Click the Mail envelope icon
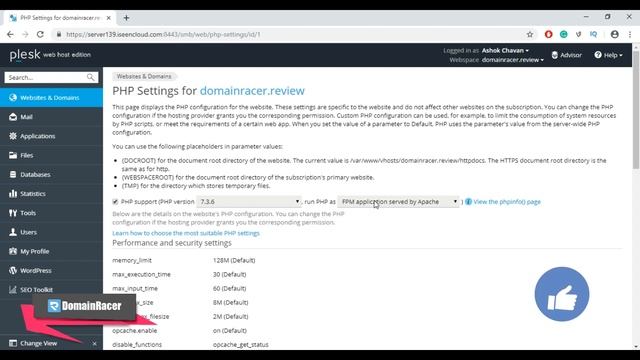 [x=13, y=117]
